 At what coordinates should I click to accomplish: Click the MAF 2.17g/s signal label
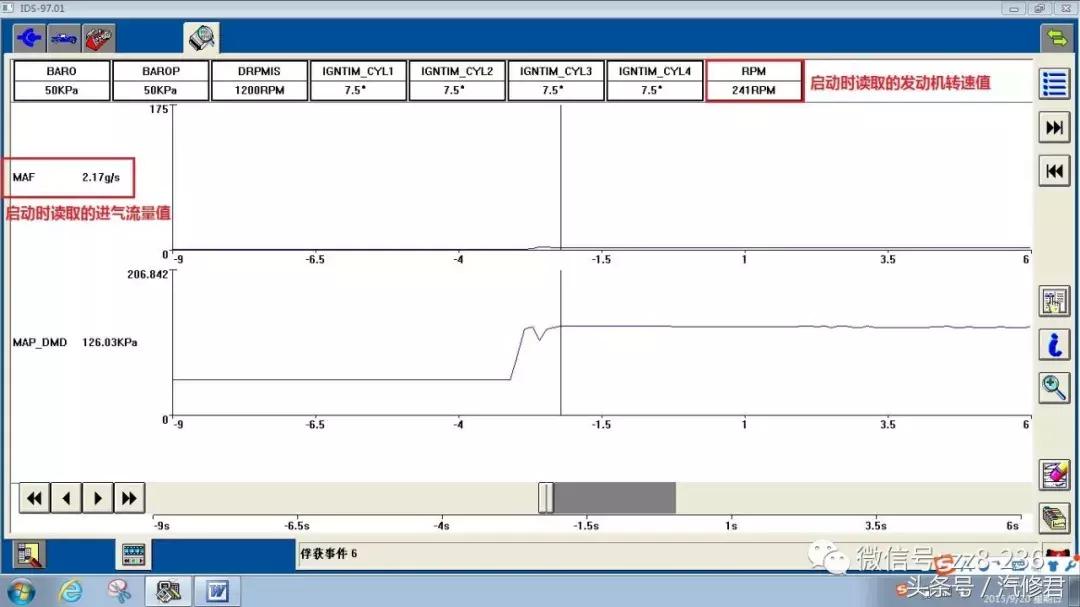point(67,178)
